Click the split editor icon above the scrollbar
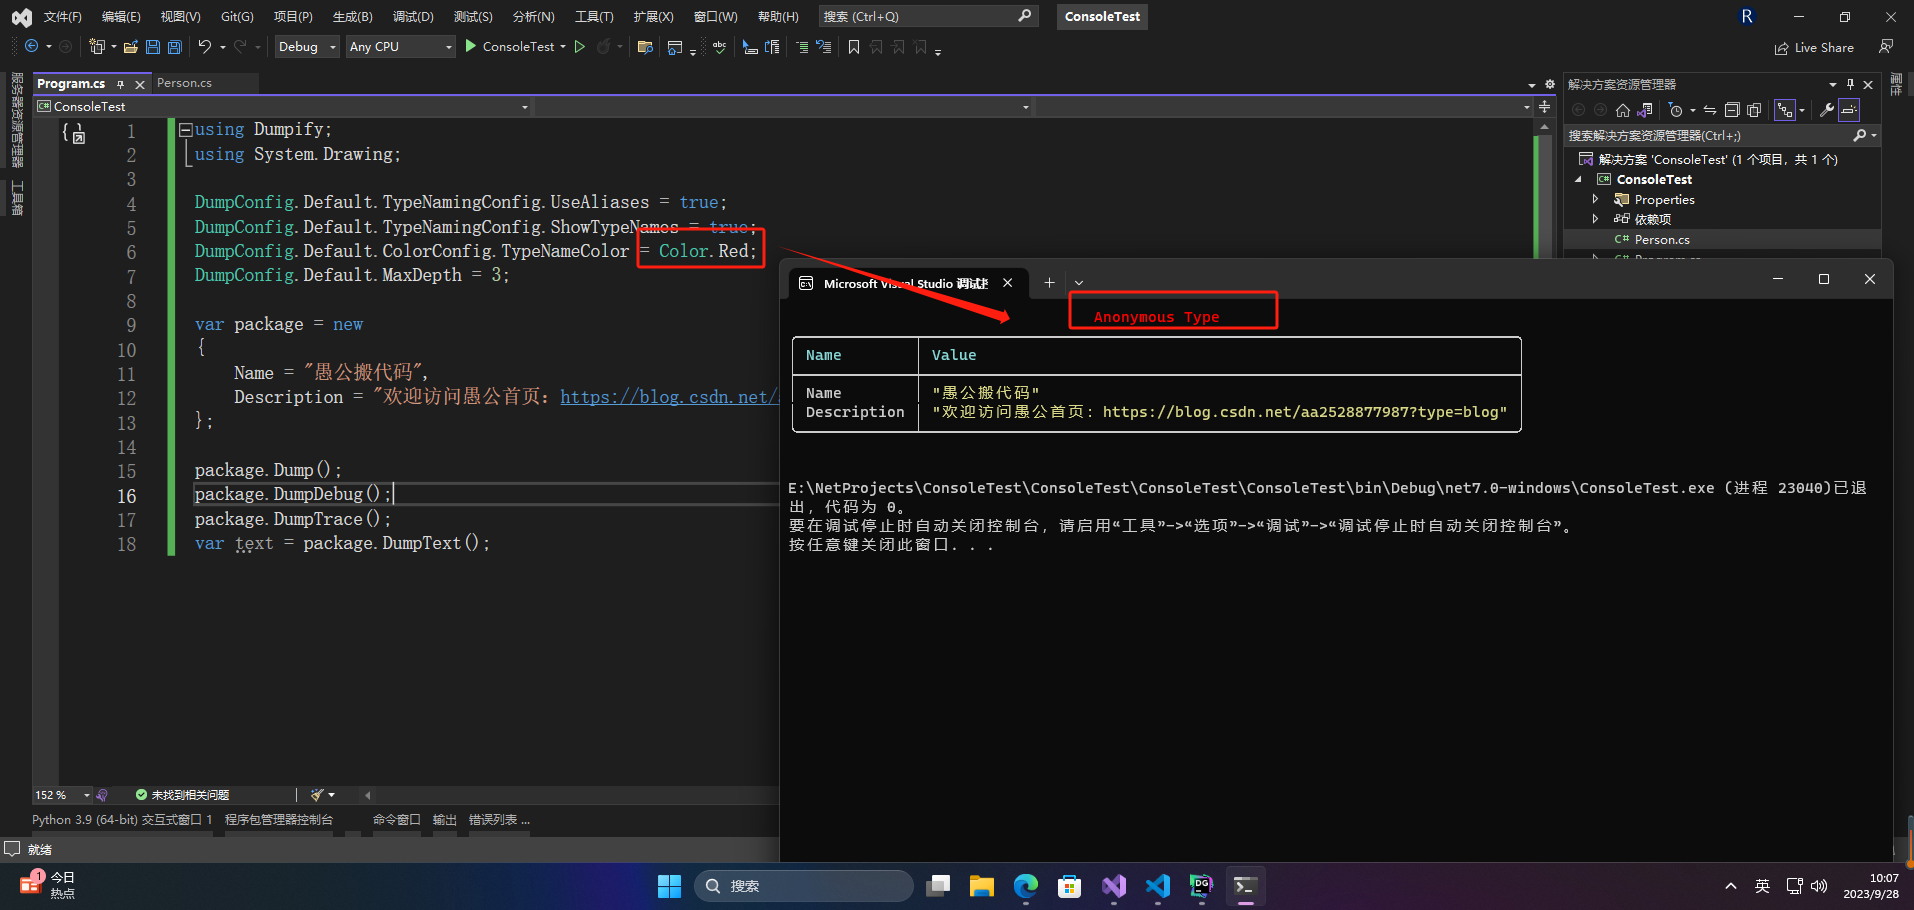The height and width of the screenshot is (910, 1914). coord(1545,107)
